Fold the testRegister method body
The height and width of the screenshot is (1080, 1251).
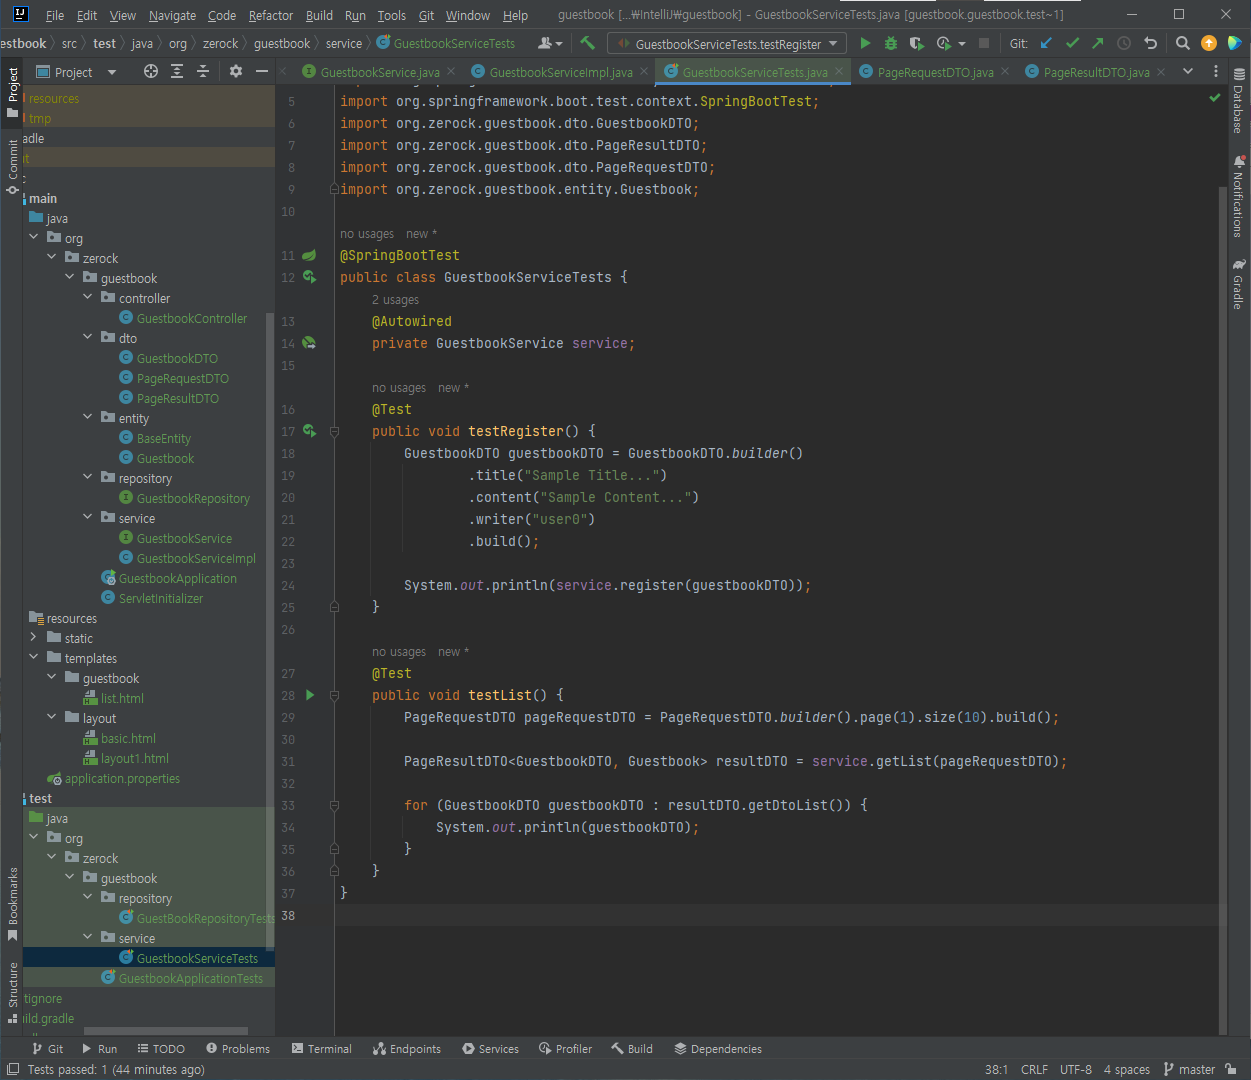coord(334,431)
